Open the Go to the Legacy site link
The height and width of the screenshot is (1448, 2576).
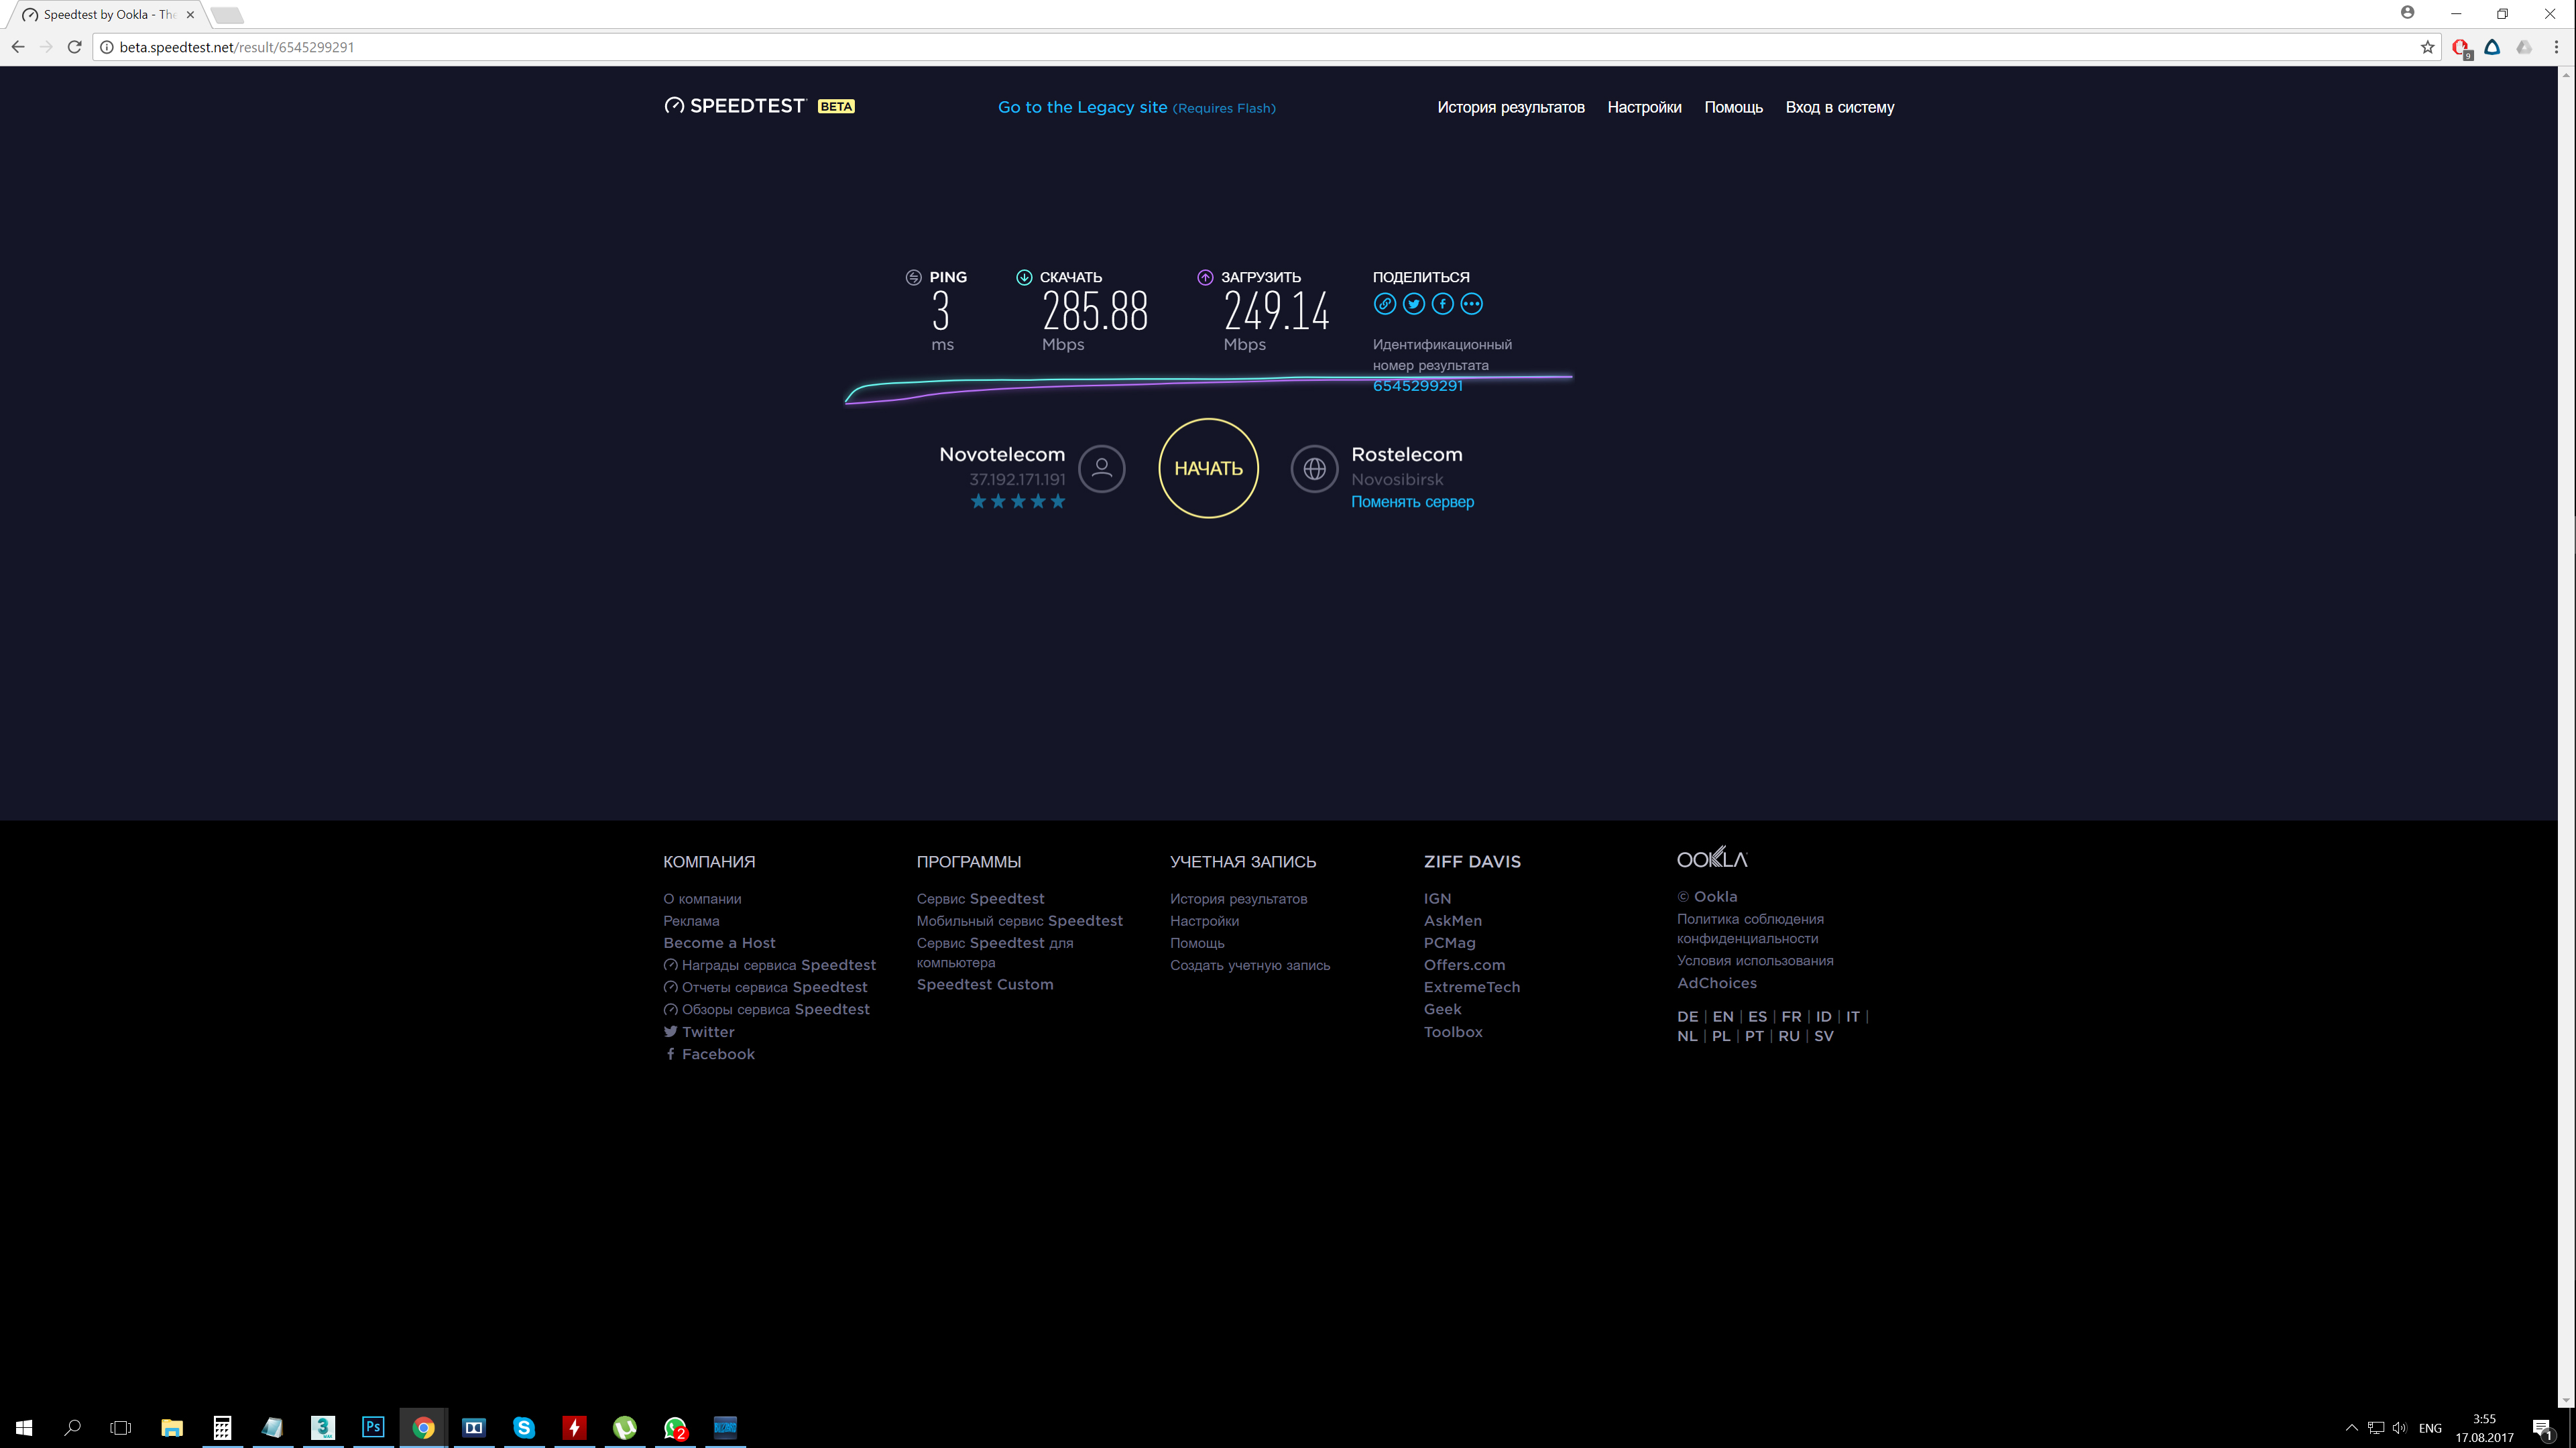point(1082,107)
